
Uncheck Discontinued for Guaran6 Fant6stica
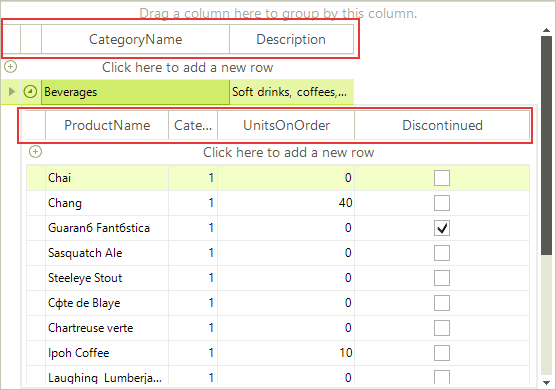point(442,228)
